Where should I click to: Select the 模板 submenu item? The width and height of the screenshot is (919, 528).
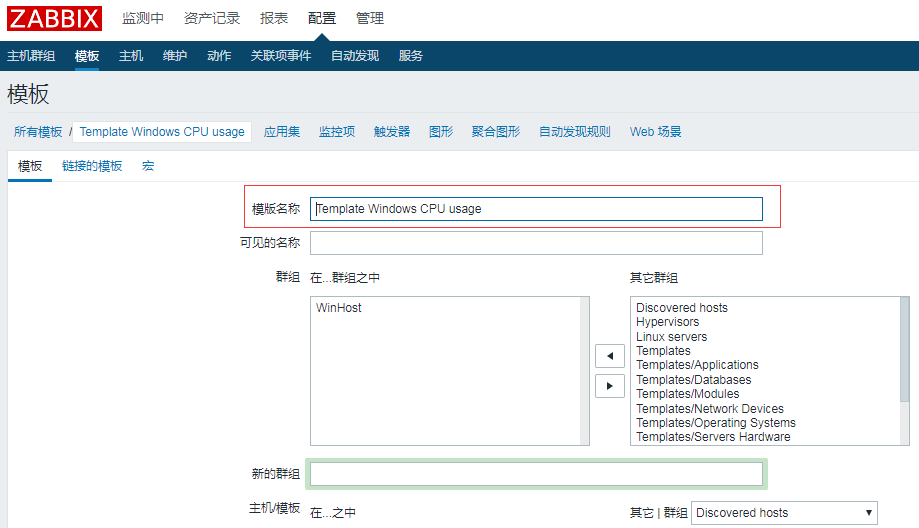point(87,56)
